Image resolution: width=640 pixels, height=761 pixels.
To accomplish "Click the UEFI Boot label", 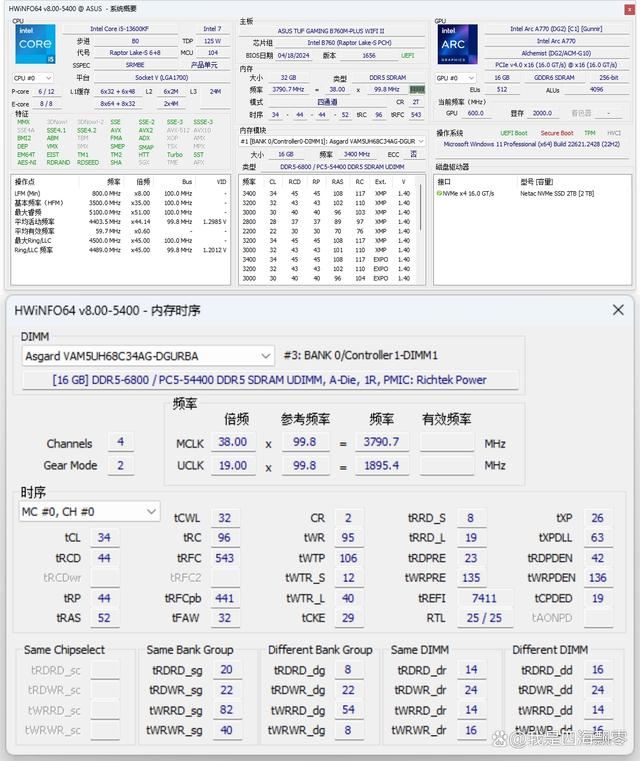I will tap(514, 133).
